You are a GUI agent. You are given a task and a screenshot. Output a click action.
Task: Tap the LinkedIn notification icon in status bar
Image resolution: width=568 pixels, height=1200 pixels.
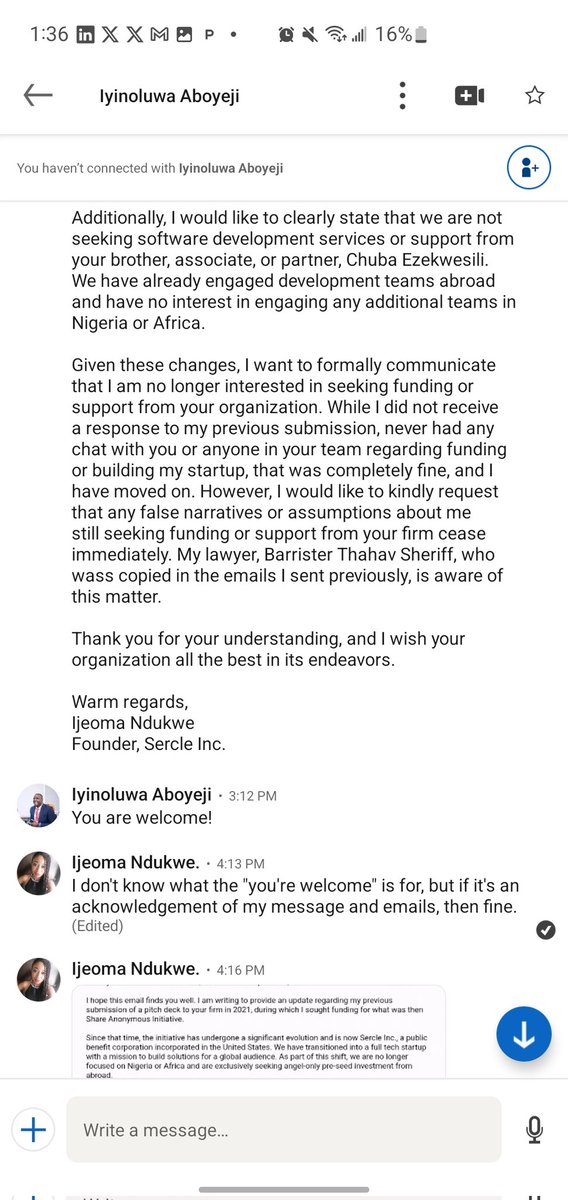86,34
